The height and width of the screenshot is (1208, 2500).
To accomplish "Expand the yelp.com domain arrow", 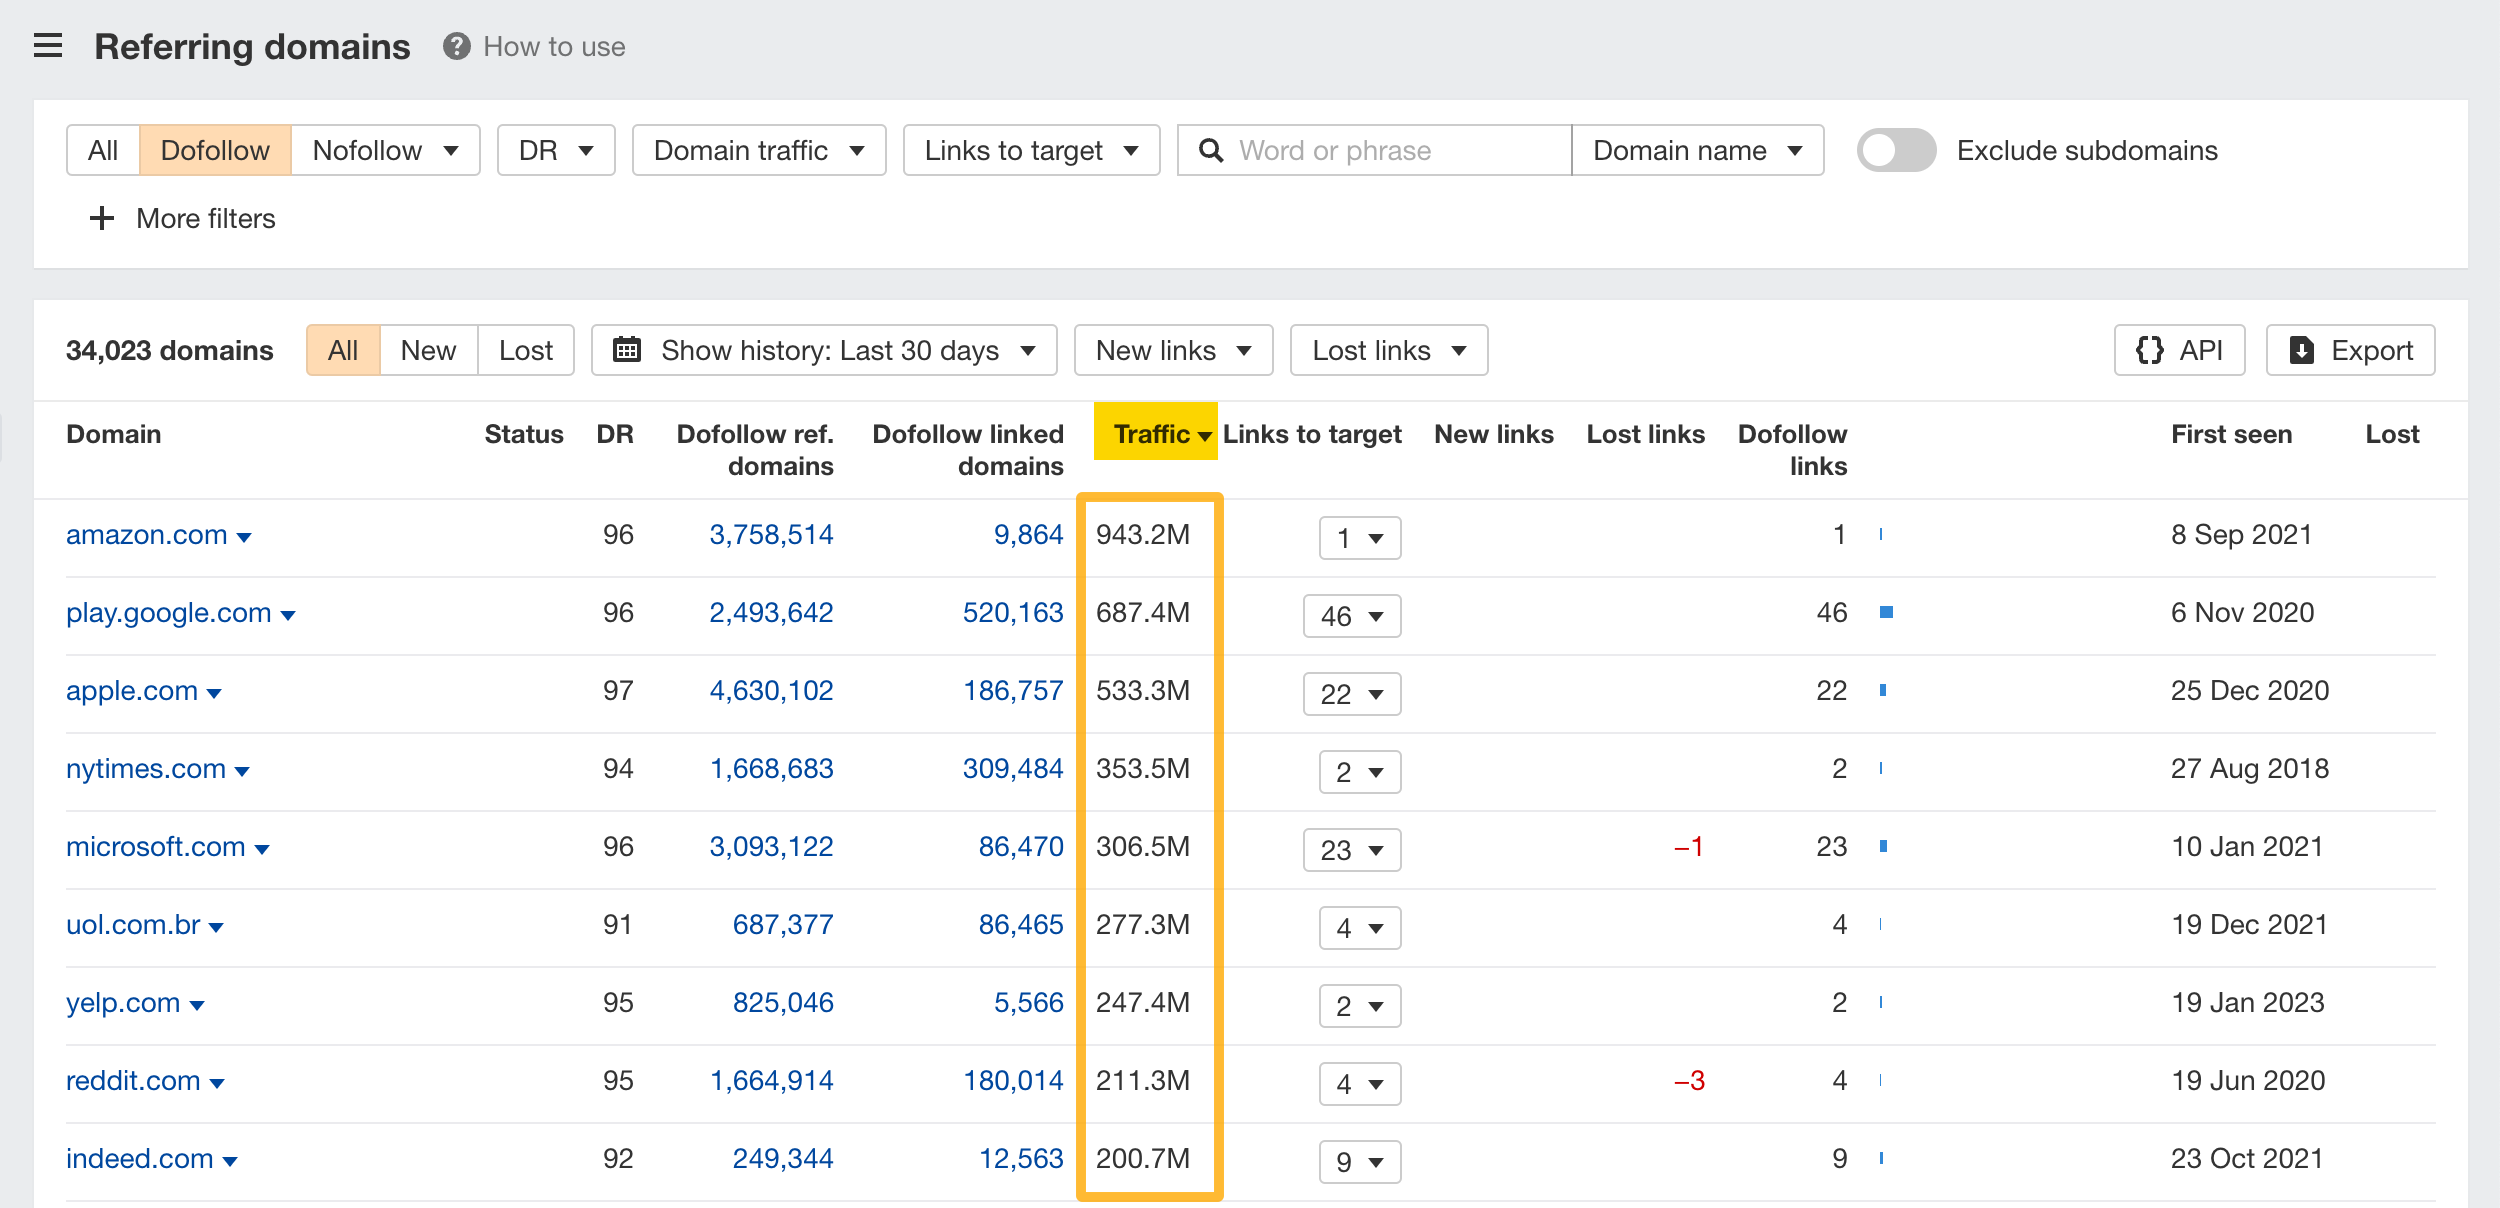I will pos(197,1005).
